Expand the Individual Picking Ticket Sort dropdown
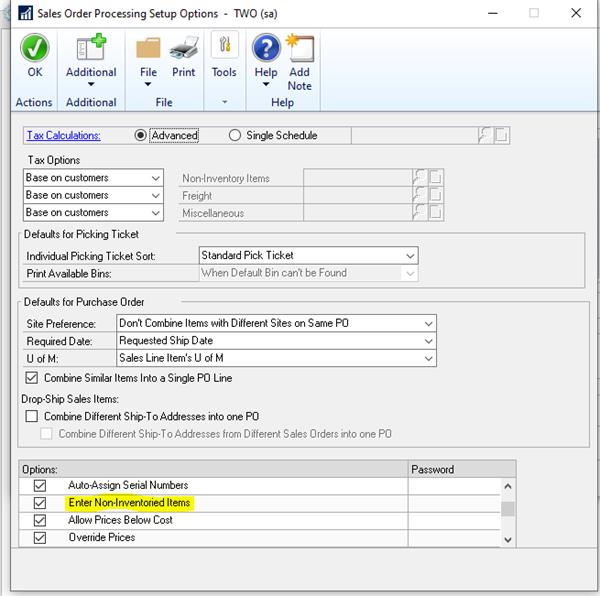This screenshot has width=600, height=596. (408, 256)
